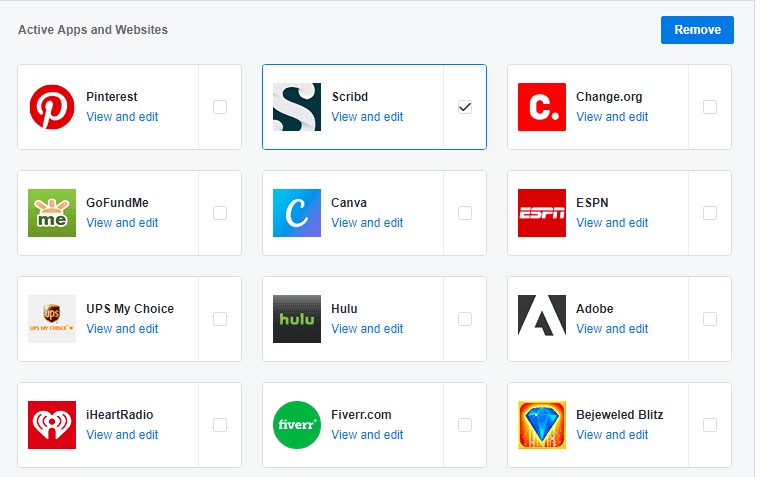Open View and edit for iHeartRadio
Image resolution: width=763 pixels, height=477 pixels.
pyautogui.click(x=122, y=435)
